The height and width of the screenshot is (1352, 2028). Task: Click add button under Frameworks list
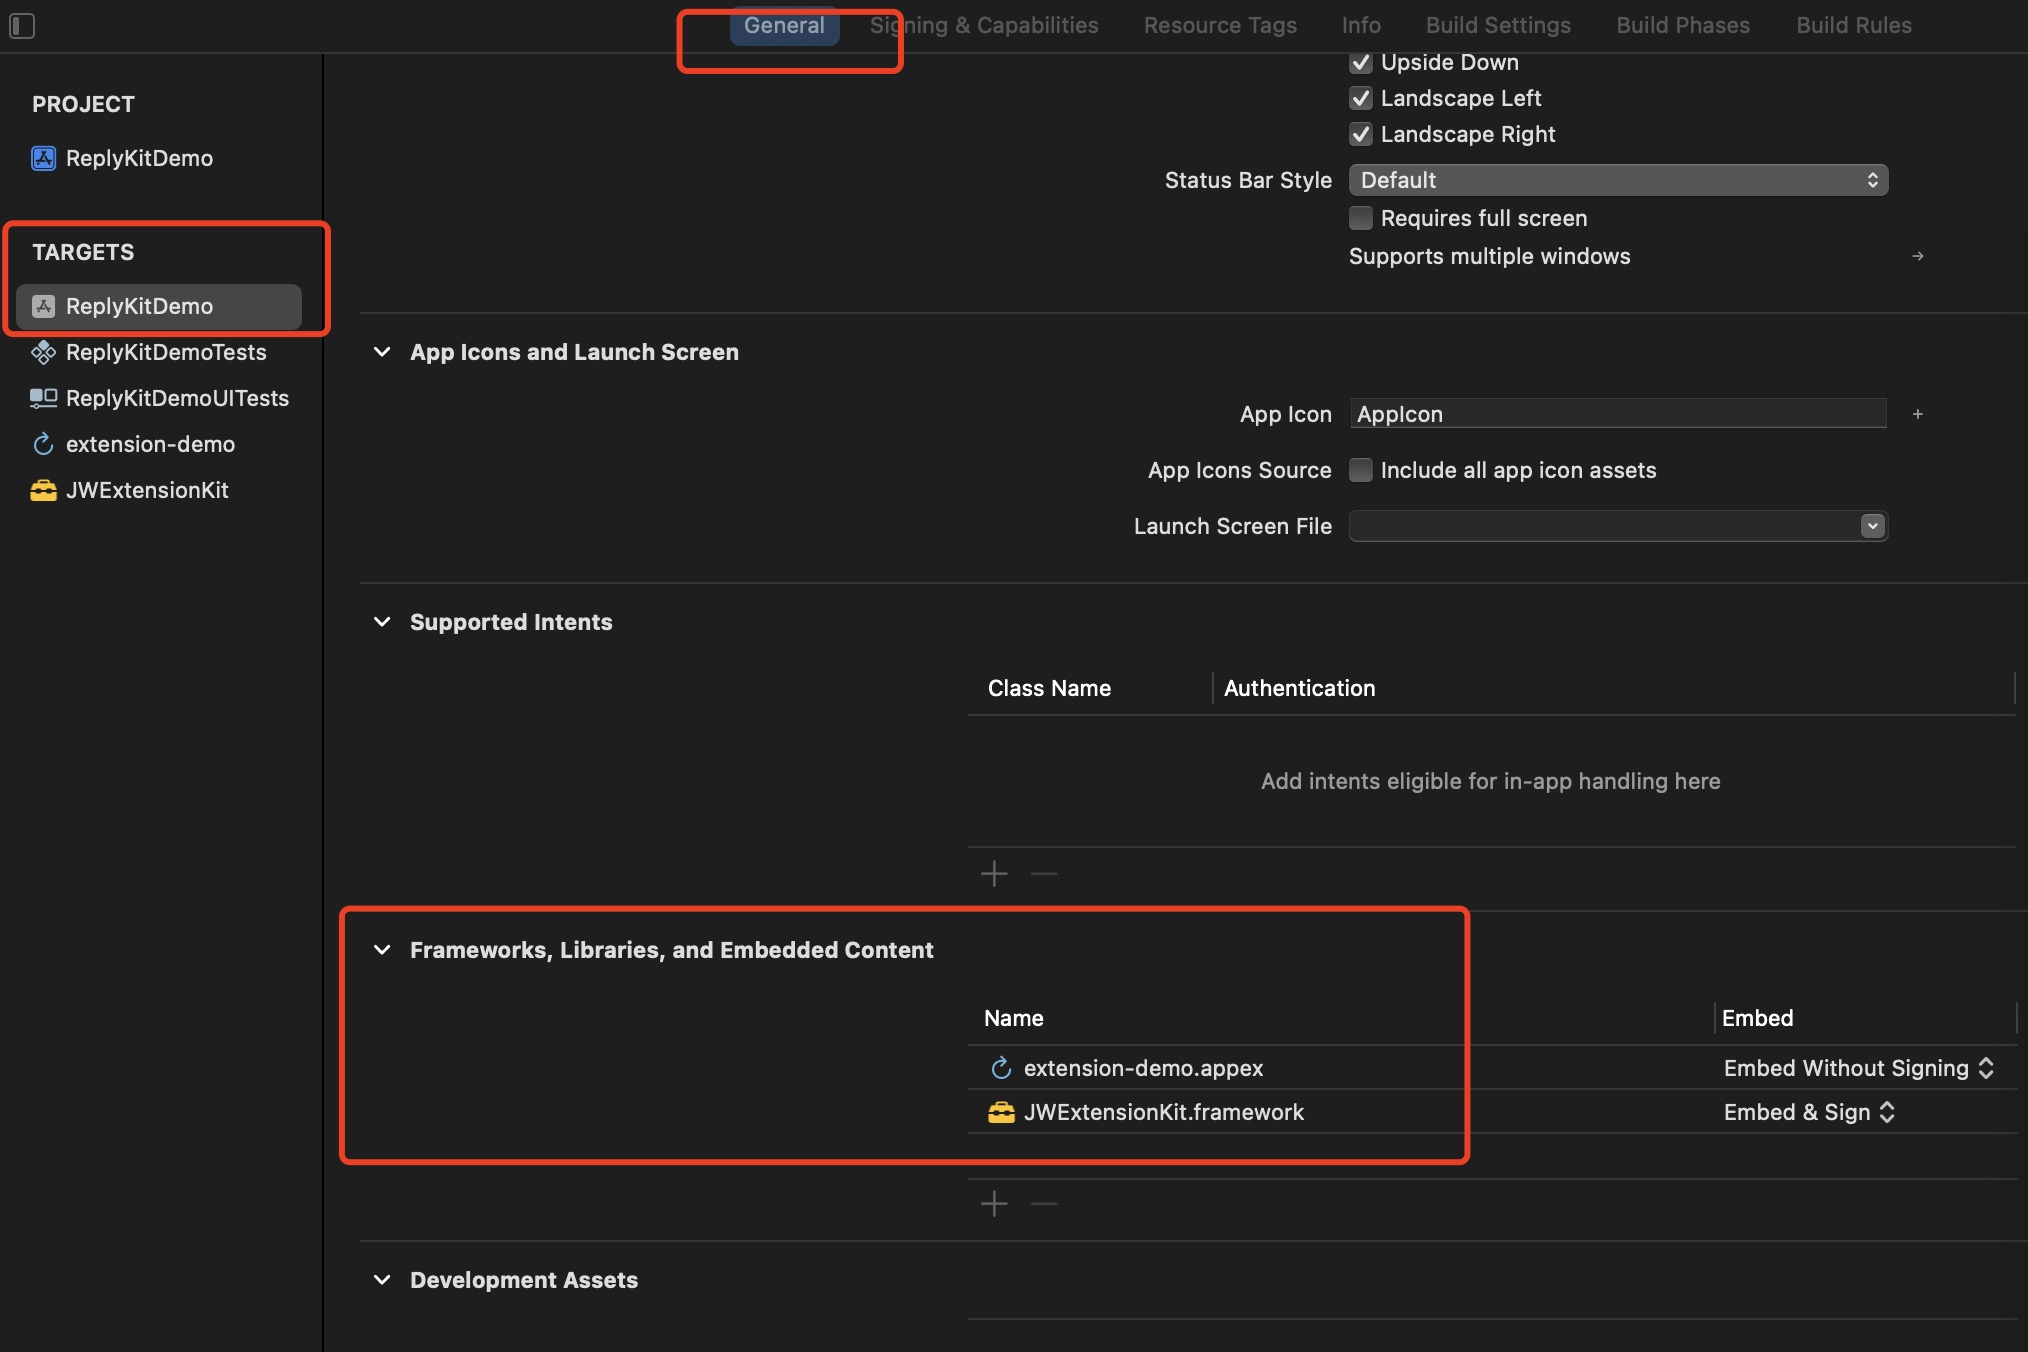(x=994, y=1204)
